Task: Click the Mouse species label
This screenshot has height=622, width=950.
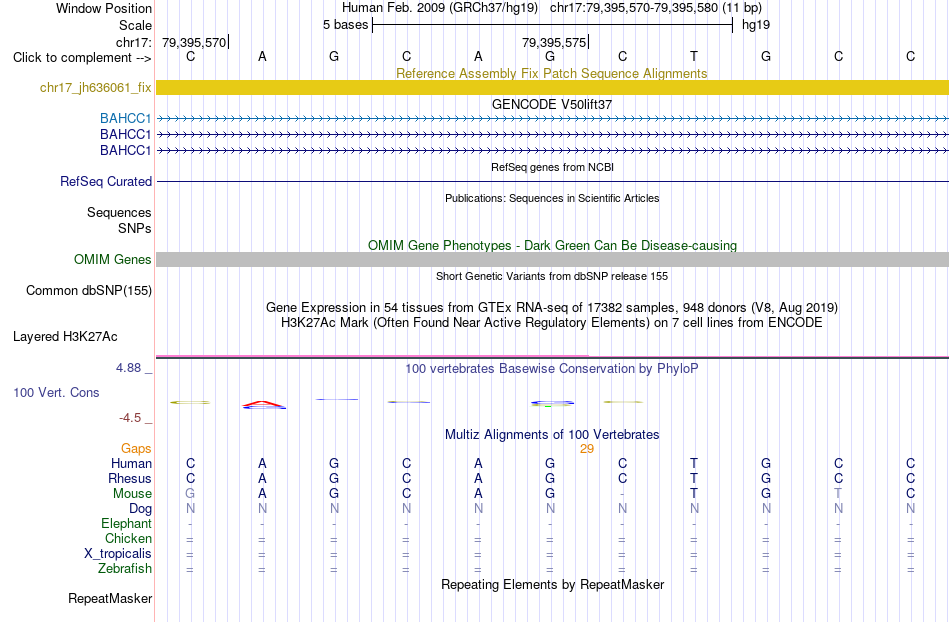Action: (132, 494)
